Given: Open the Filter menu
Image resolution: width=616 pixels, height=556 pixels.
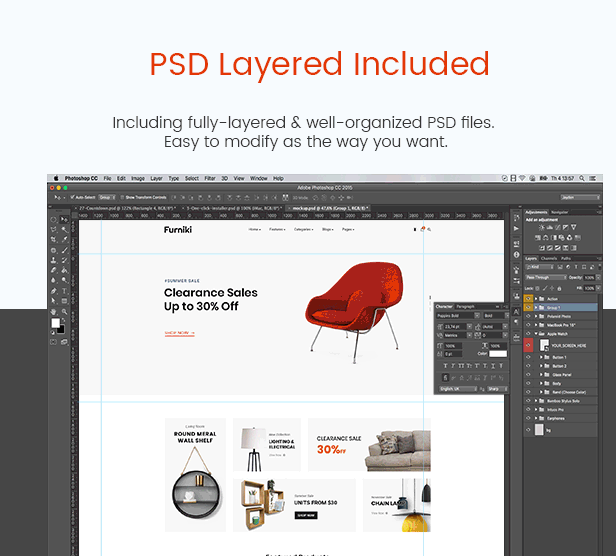Looking at the screenshot, I should pyautogui.click(x=210, y=178).
